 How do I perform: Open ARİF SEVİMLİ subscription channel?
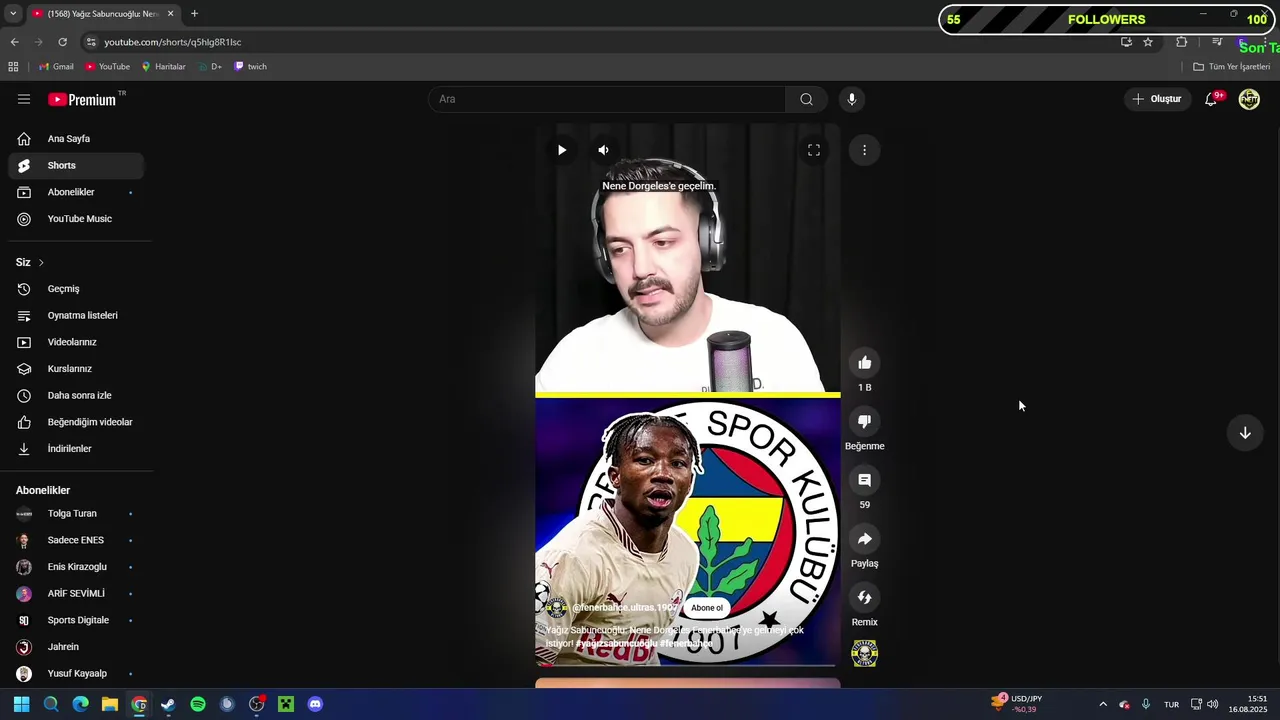coord(76,594)
